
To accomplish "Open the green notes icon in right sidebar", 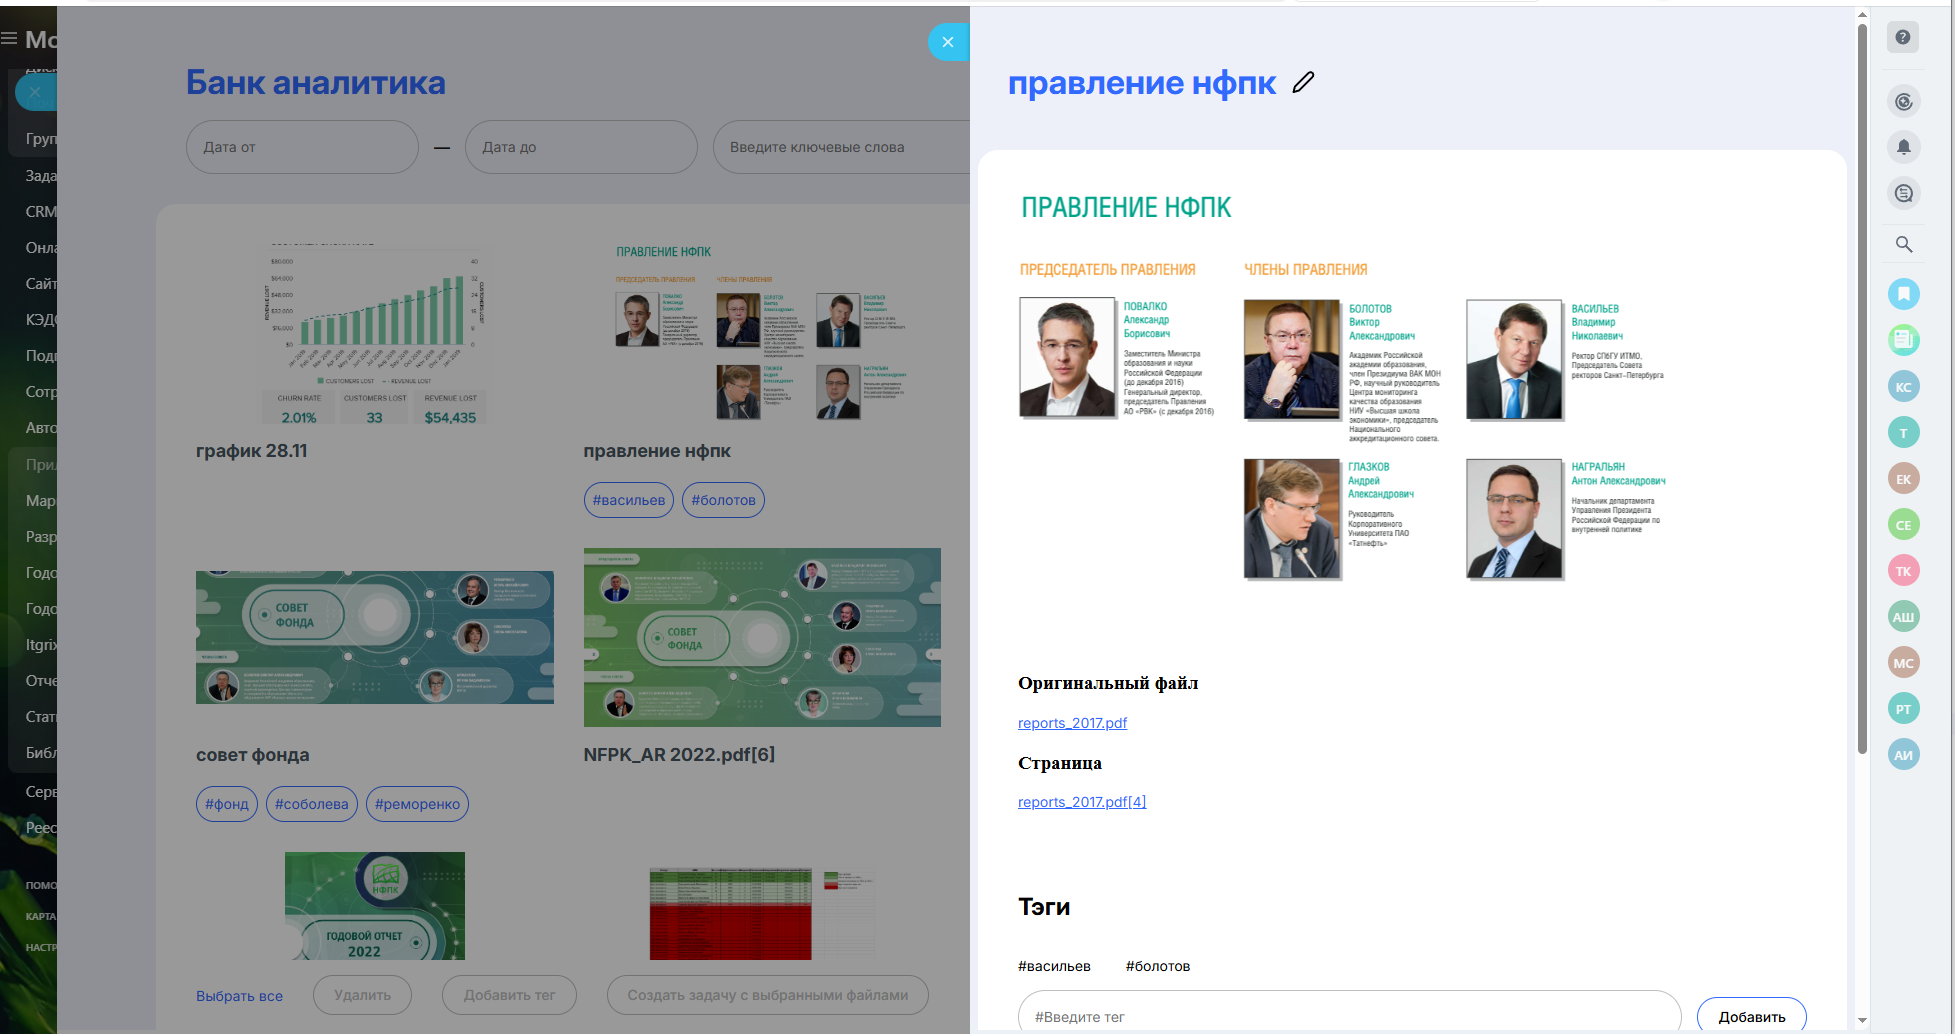I will click(x=1903, y=340).
